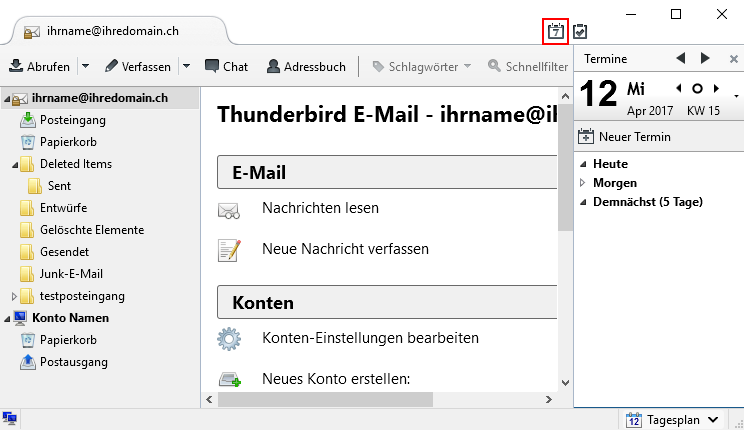Screen dimensions: 744x430
Task: Open the Abrufen dropdown arrow
Action: pyautogui.click(x=84, y=66)
